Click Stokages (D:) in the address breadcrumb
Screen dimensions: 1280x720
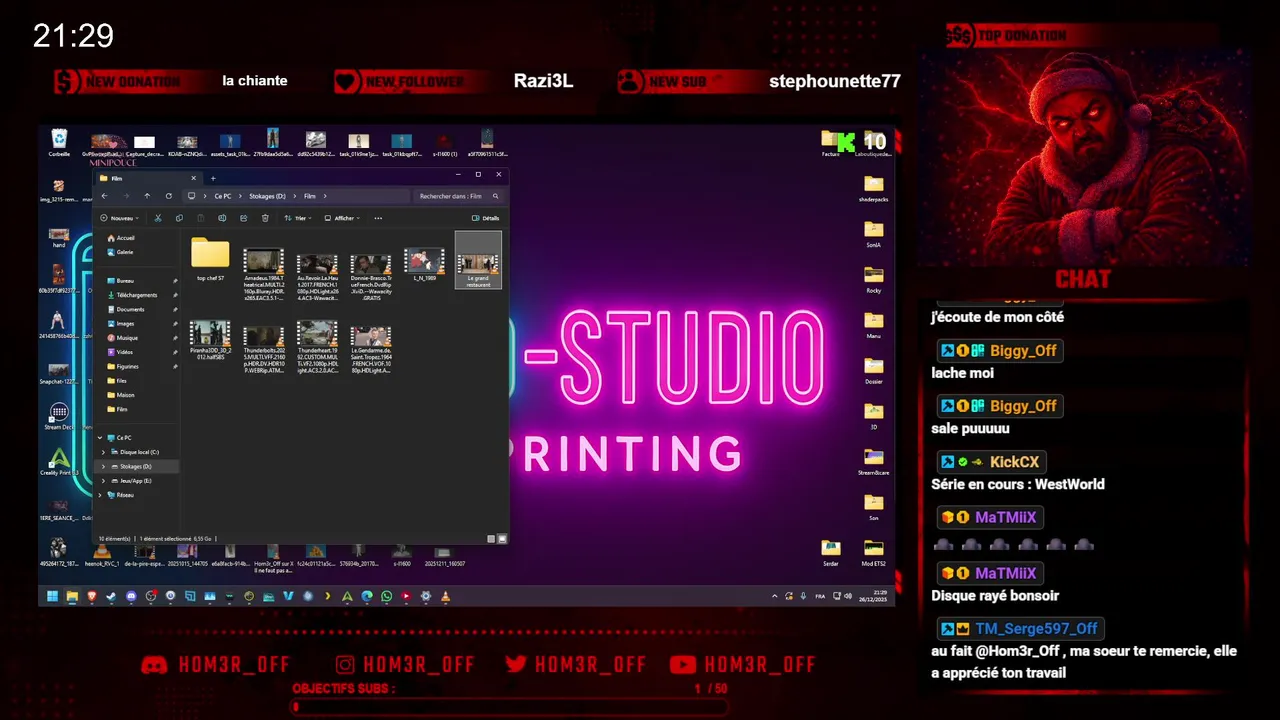click(x=268, y=196)
